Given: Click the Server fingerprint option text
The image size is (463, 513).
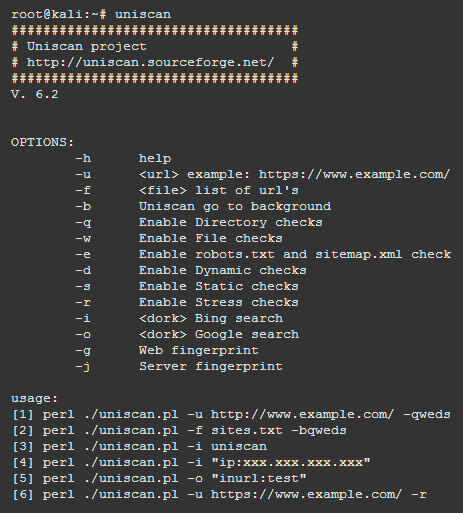Looking at the screenshot, I should (x=211, y=366).
